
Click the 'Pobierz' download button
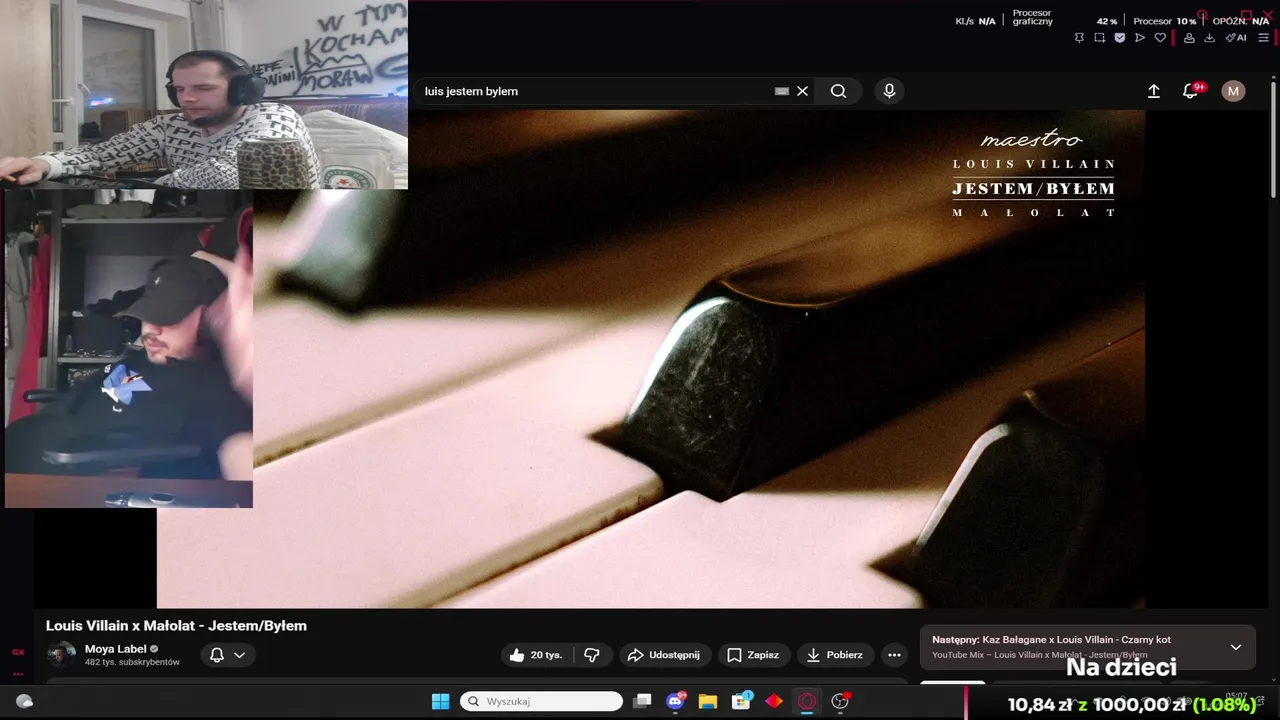835,655
